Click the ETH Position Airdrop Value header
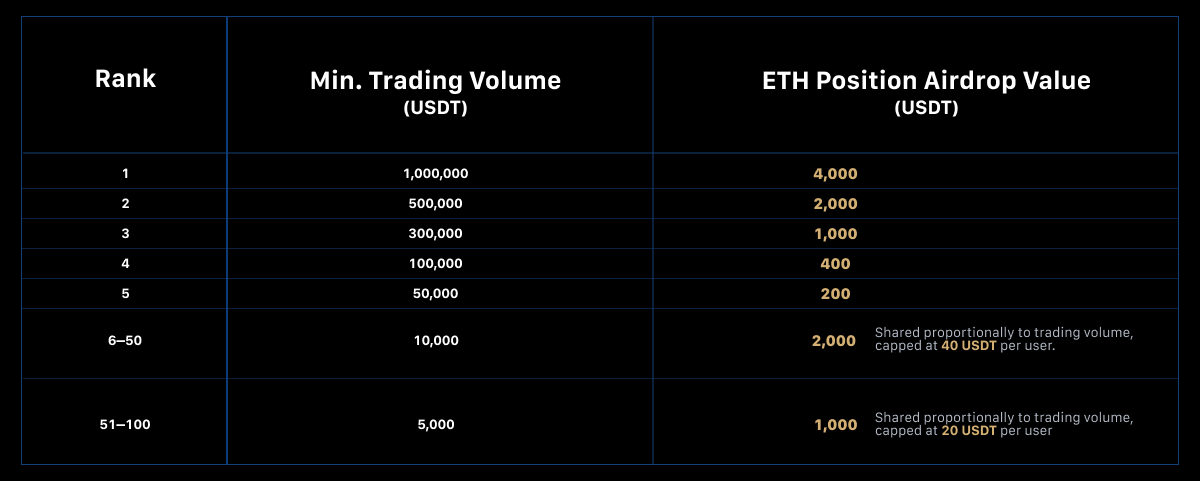This screenshot has width=1200, height=481. coord(926,81)
